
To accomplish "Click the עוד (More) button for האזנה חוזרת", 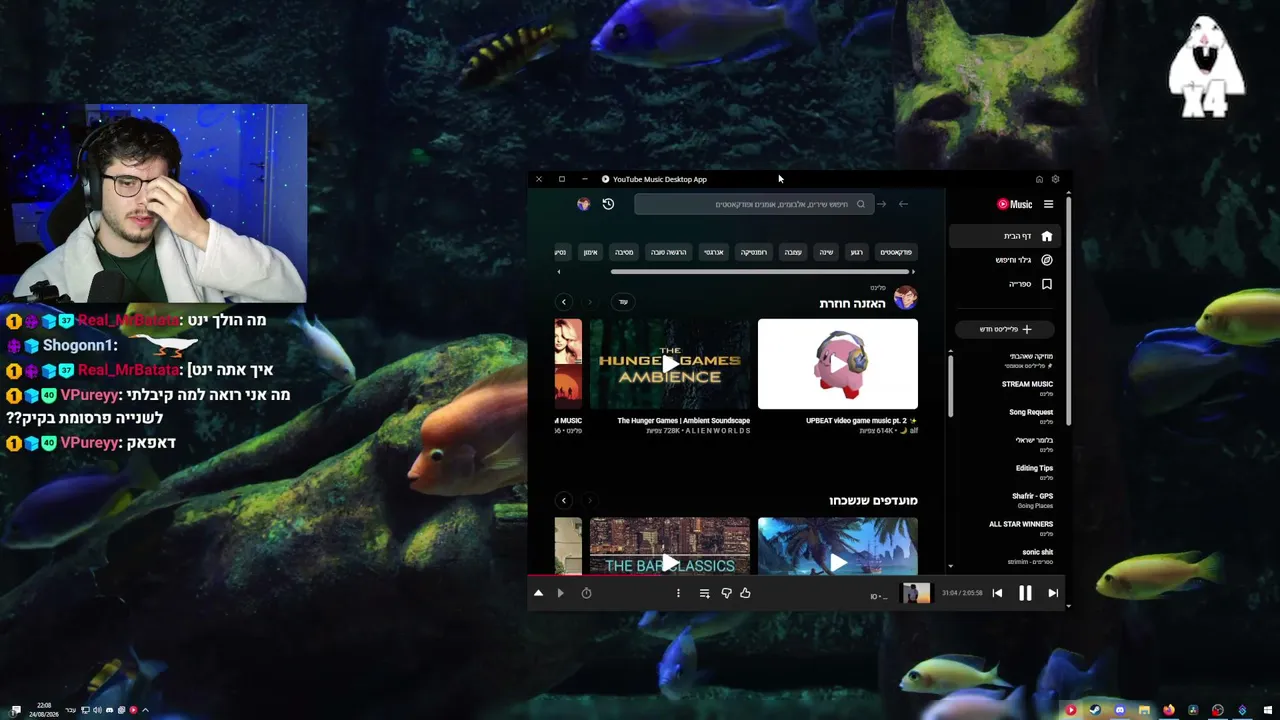I will click(x=623, y=302).
